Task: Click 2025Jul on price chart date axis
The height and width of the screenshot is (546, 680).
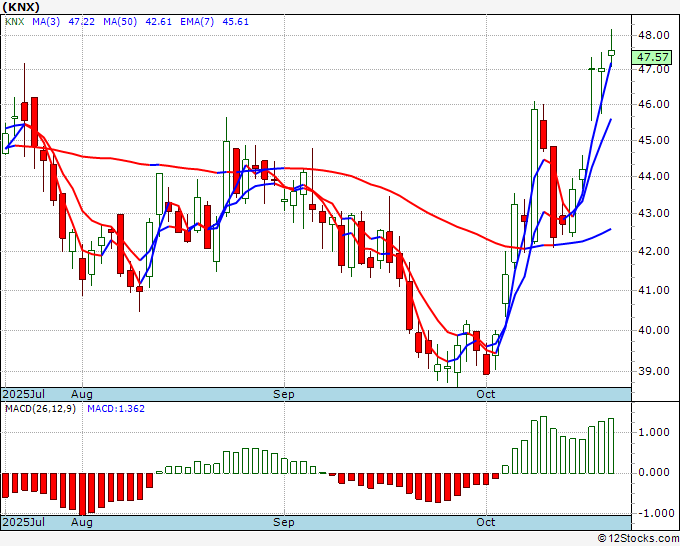Action: pos(24,394)
